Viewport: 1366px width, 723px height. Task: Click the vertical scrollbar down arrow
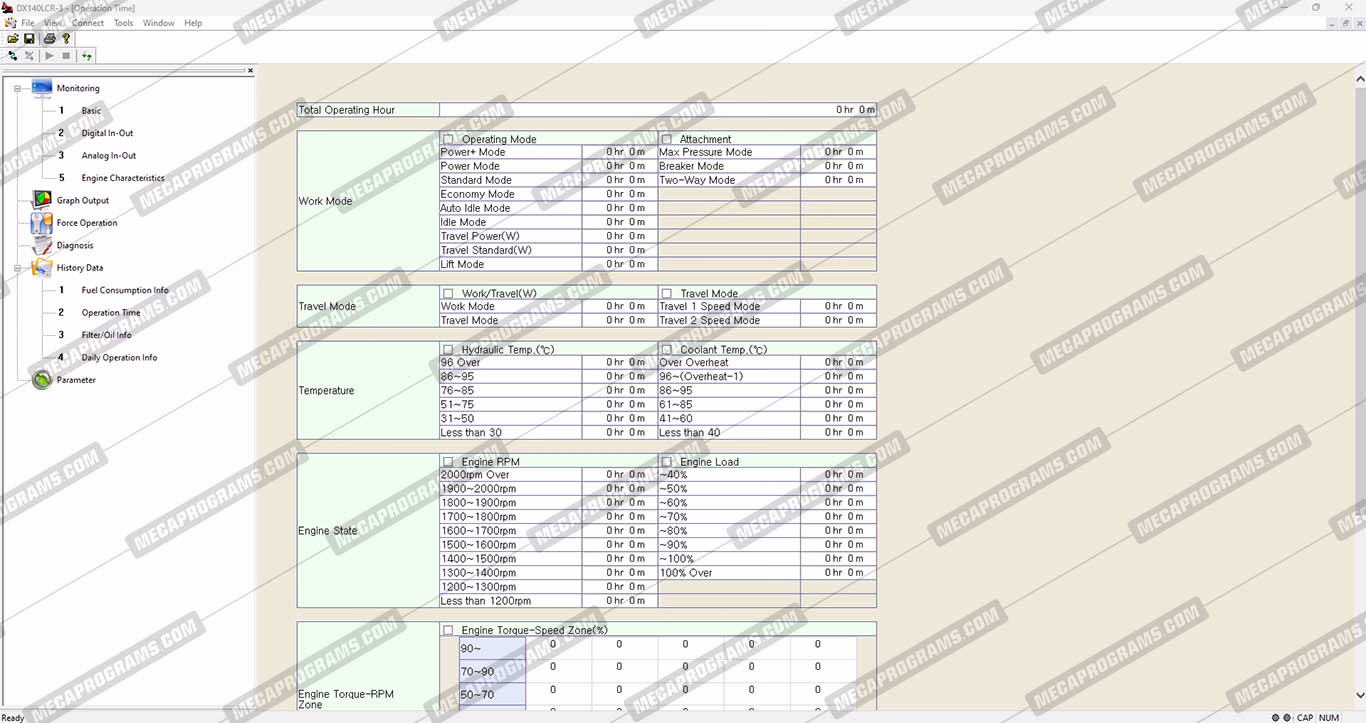tap(1360, 695)
